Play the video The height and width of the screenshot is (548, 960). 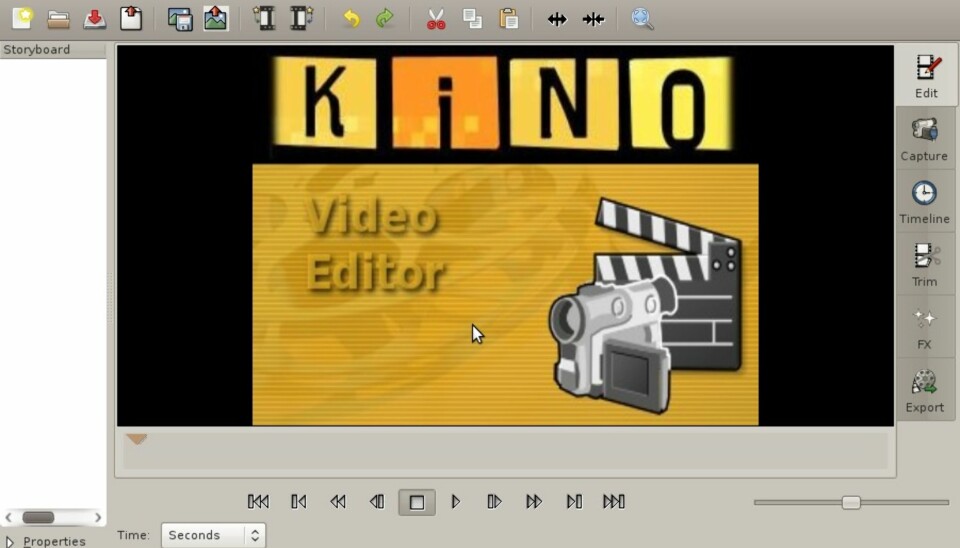coord(456,502)
